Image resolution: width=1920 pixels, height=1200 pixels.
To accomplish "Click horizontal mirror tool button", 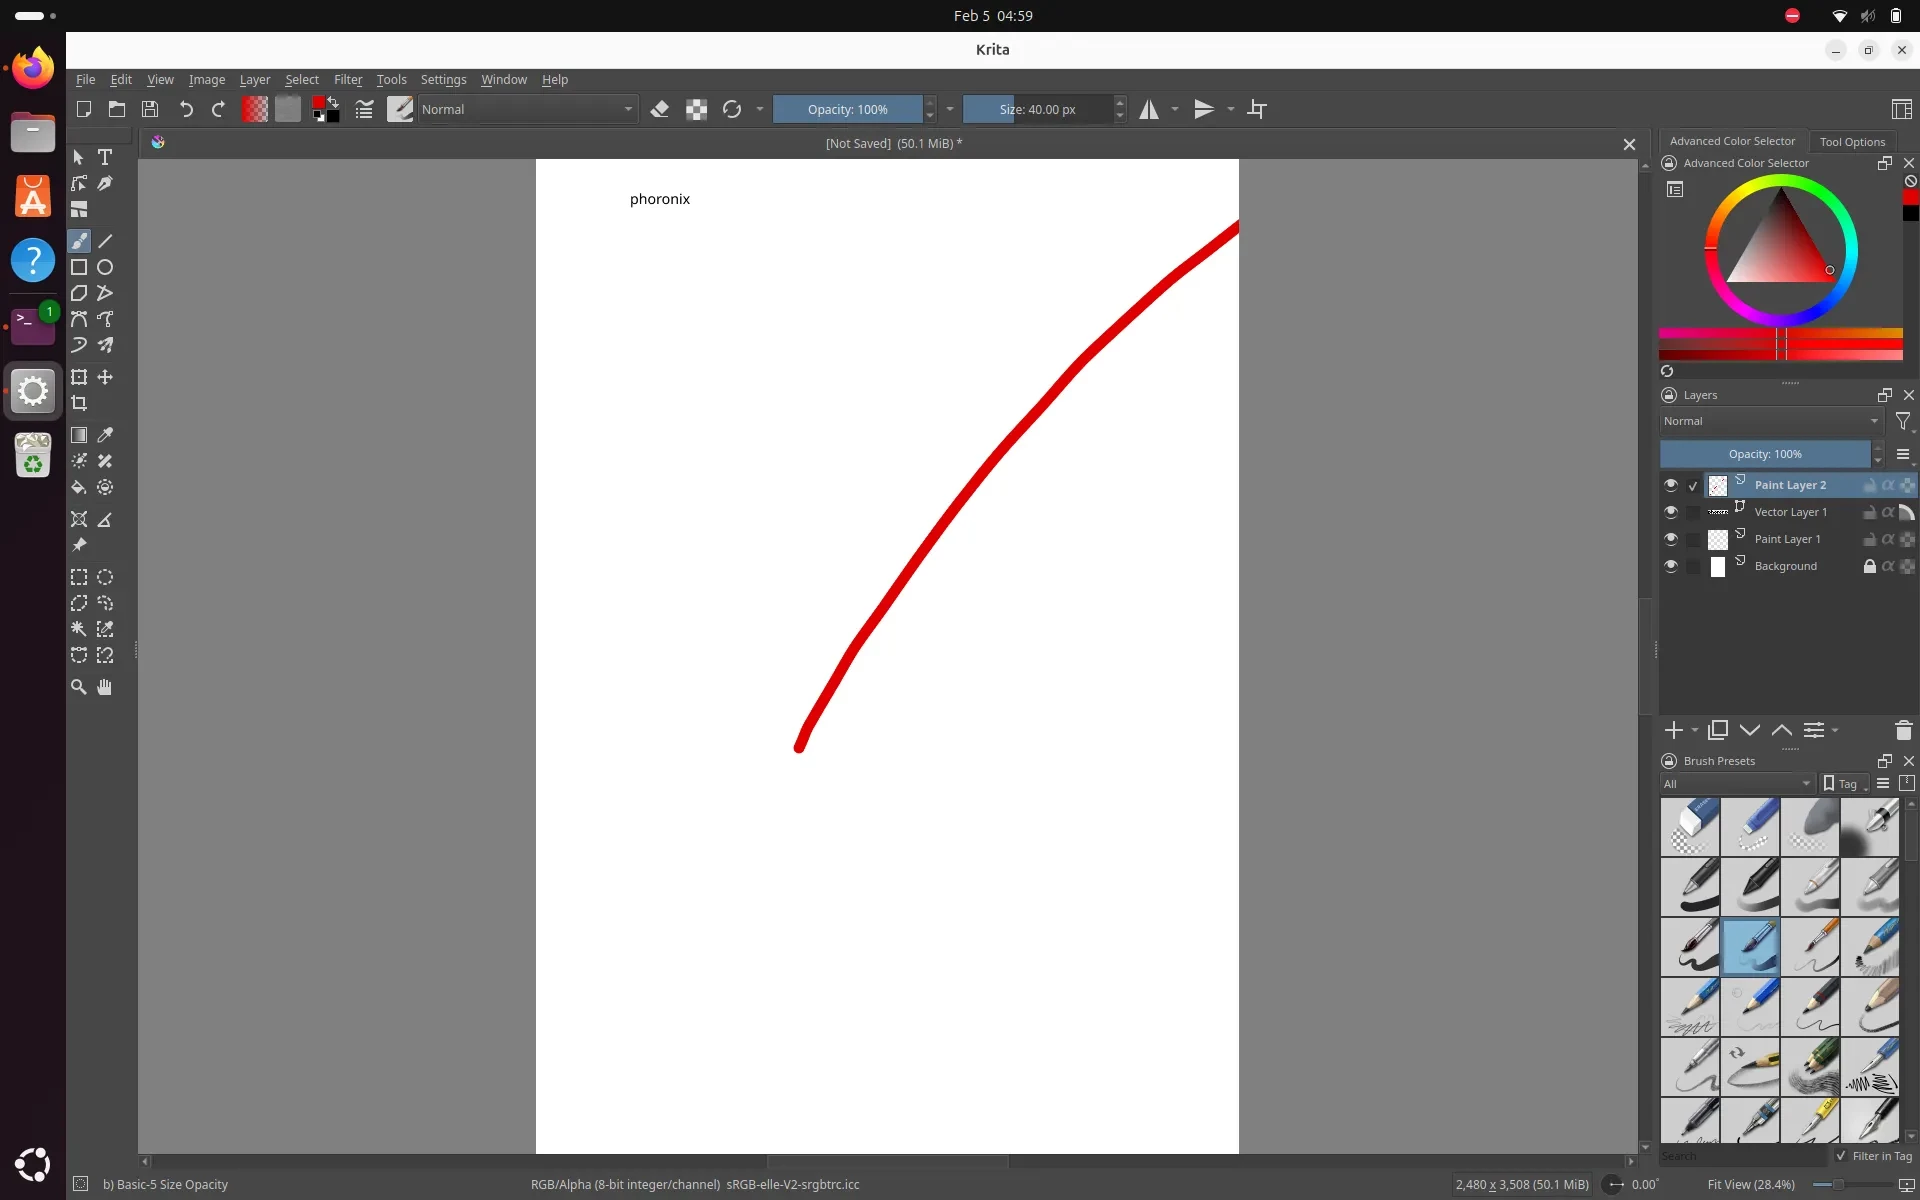I will click(x=1149, y=110).
